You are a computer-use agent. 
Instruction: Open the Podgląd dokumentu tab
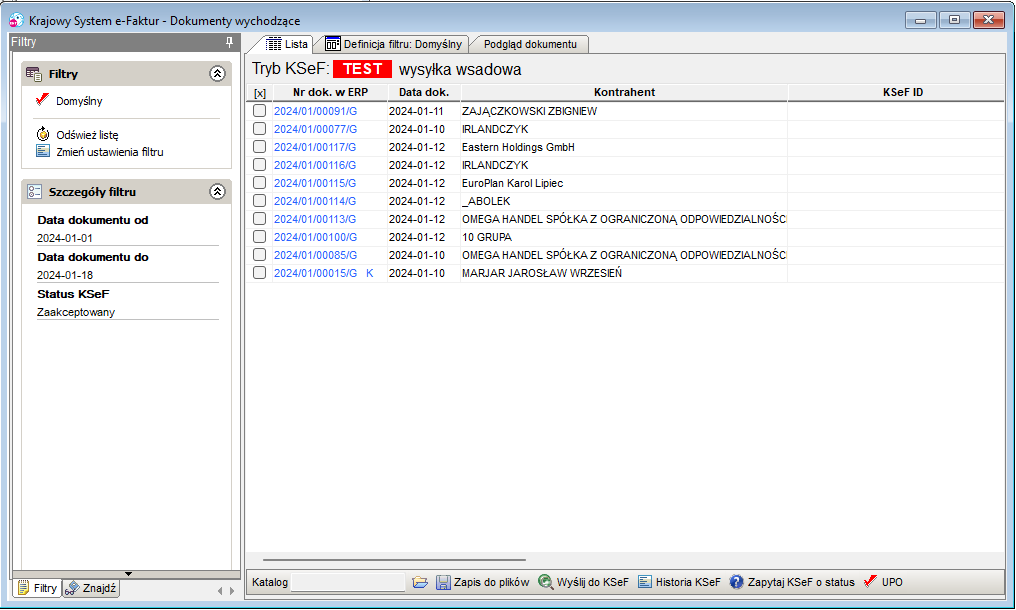pyautogui.click(x=530, y=44)
